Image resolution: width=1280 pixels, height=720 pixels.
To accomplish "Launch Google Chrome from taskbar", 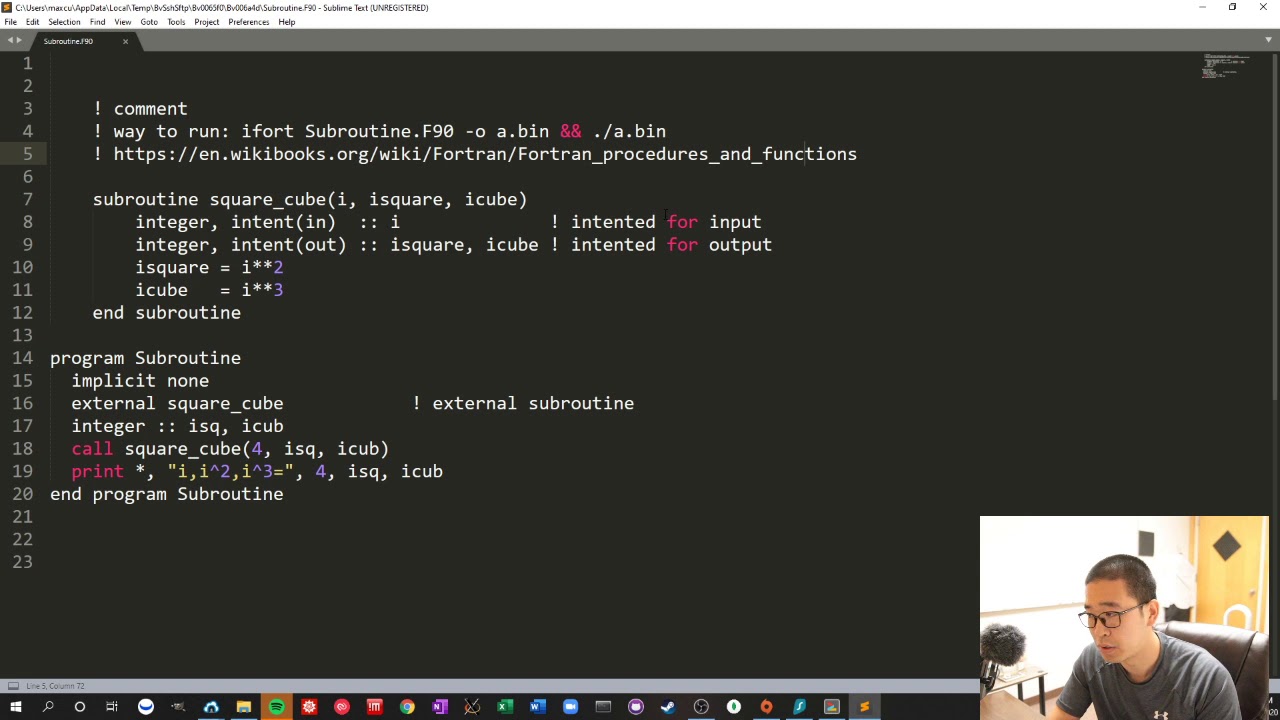I will coord(407,707).
